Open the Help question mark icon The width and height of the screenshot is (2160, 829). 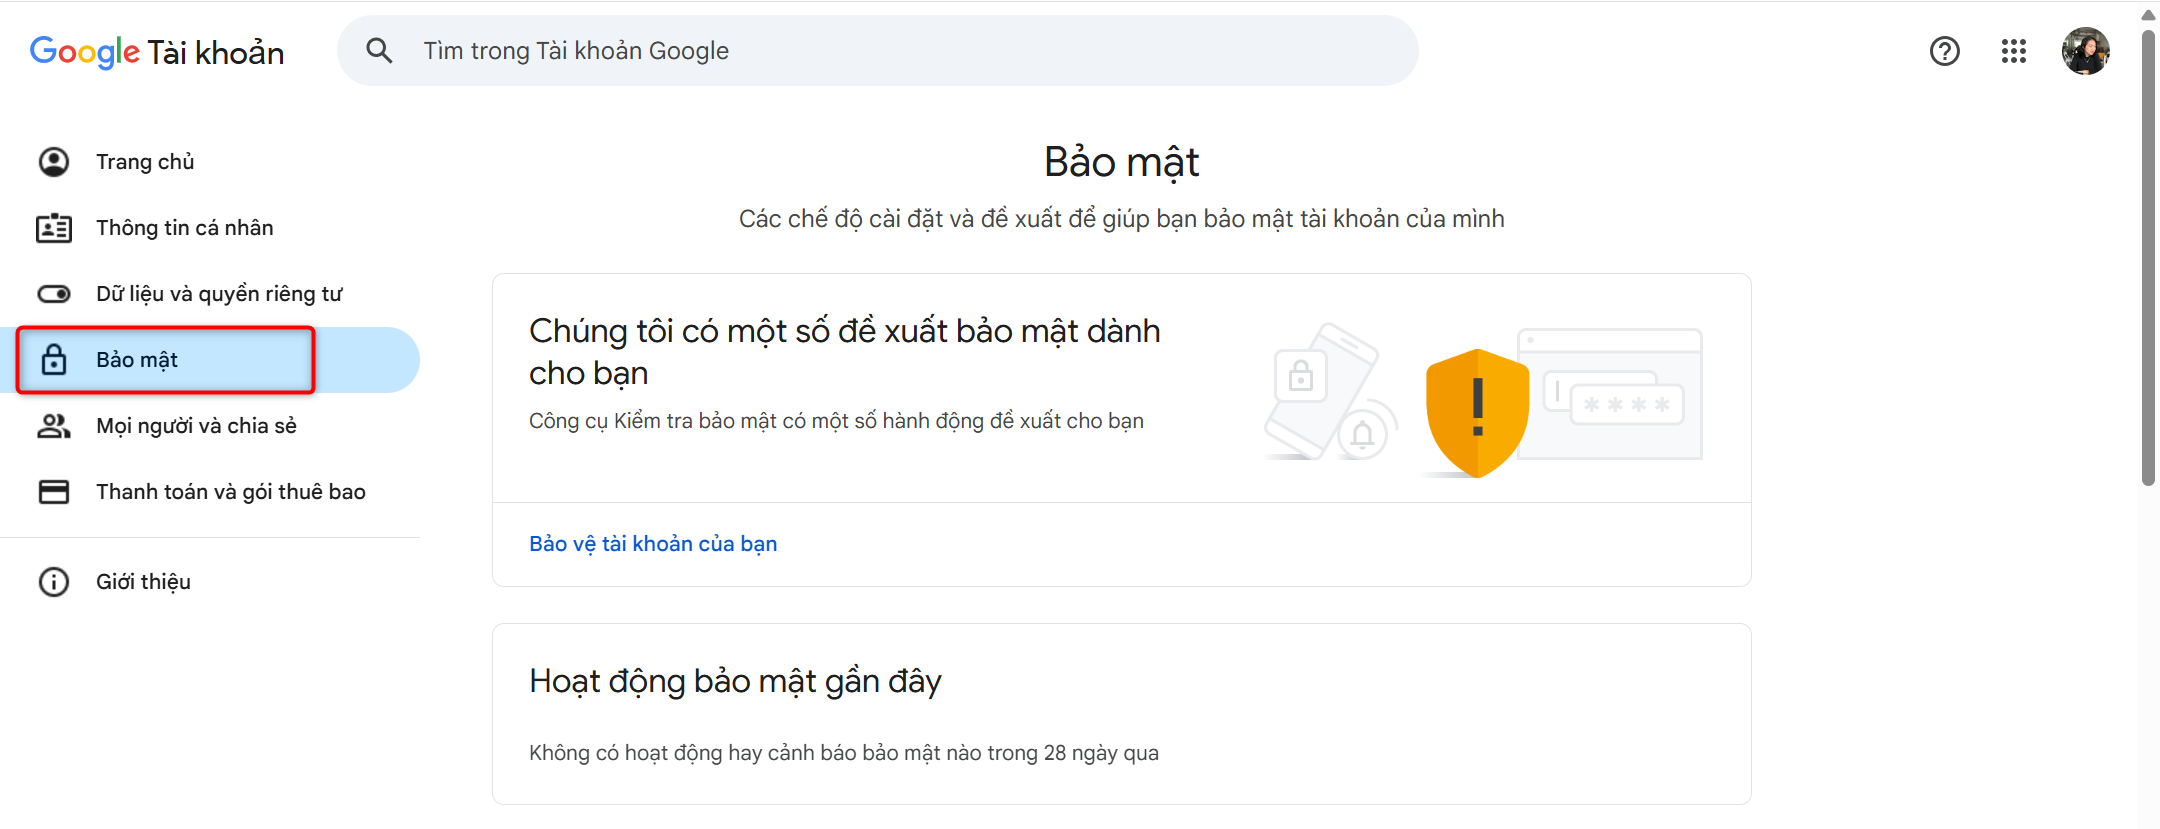click(1944, 51)
